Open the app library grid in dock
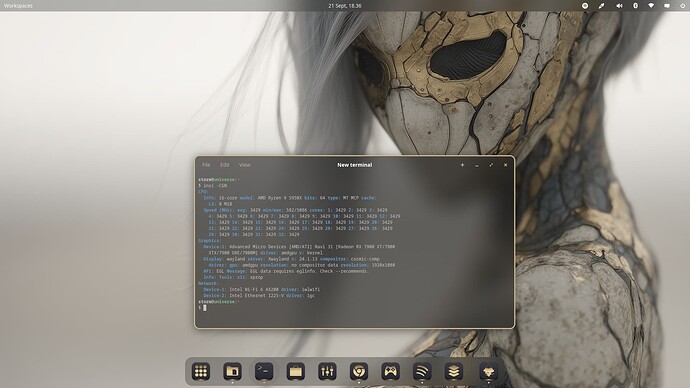This screenshot has height=388, width=690. tap(201, 372)
